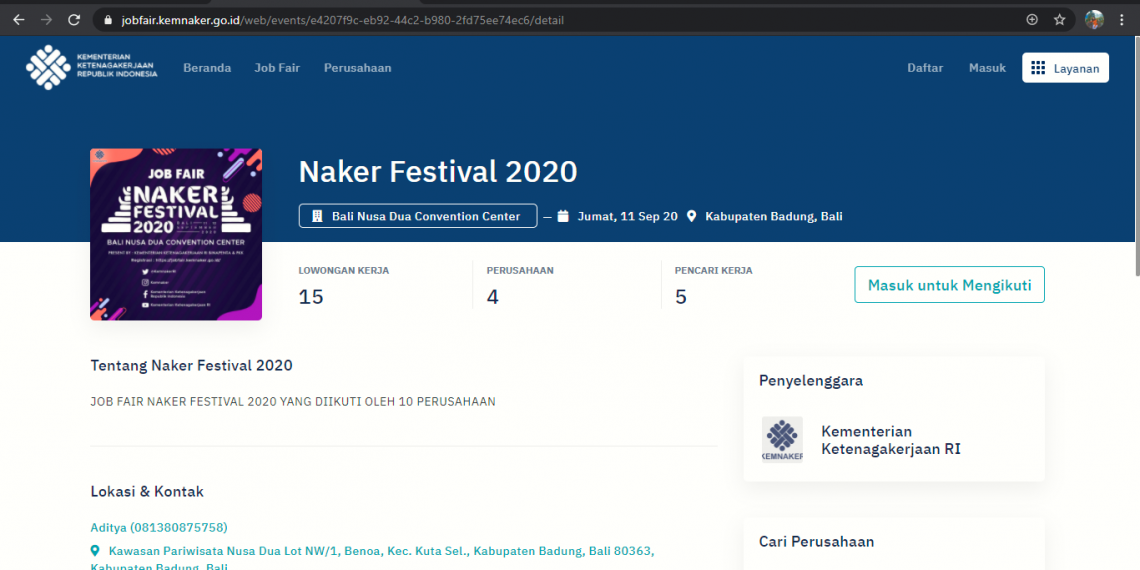Image resolution: width=1140 pixels, height=570 pixels.
Task: Click contact Aditya (081380875758)
Action: [x=159, y=527]
